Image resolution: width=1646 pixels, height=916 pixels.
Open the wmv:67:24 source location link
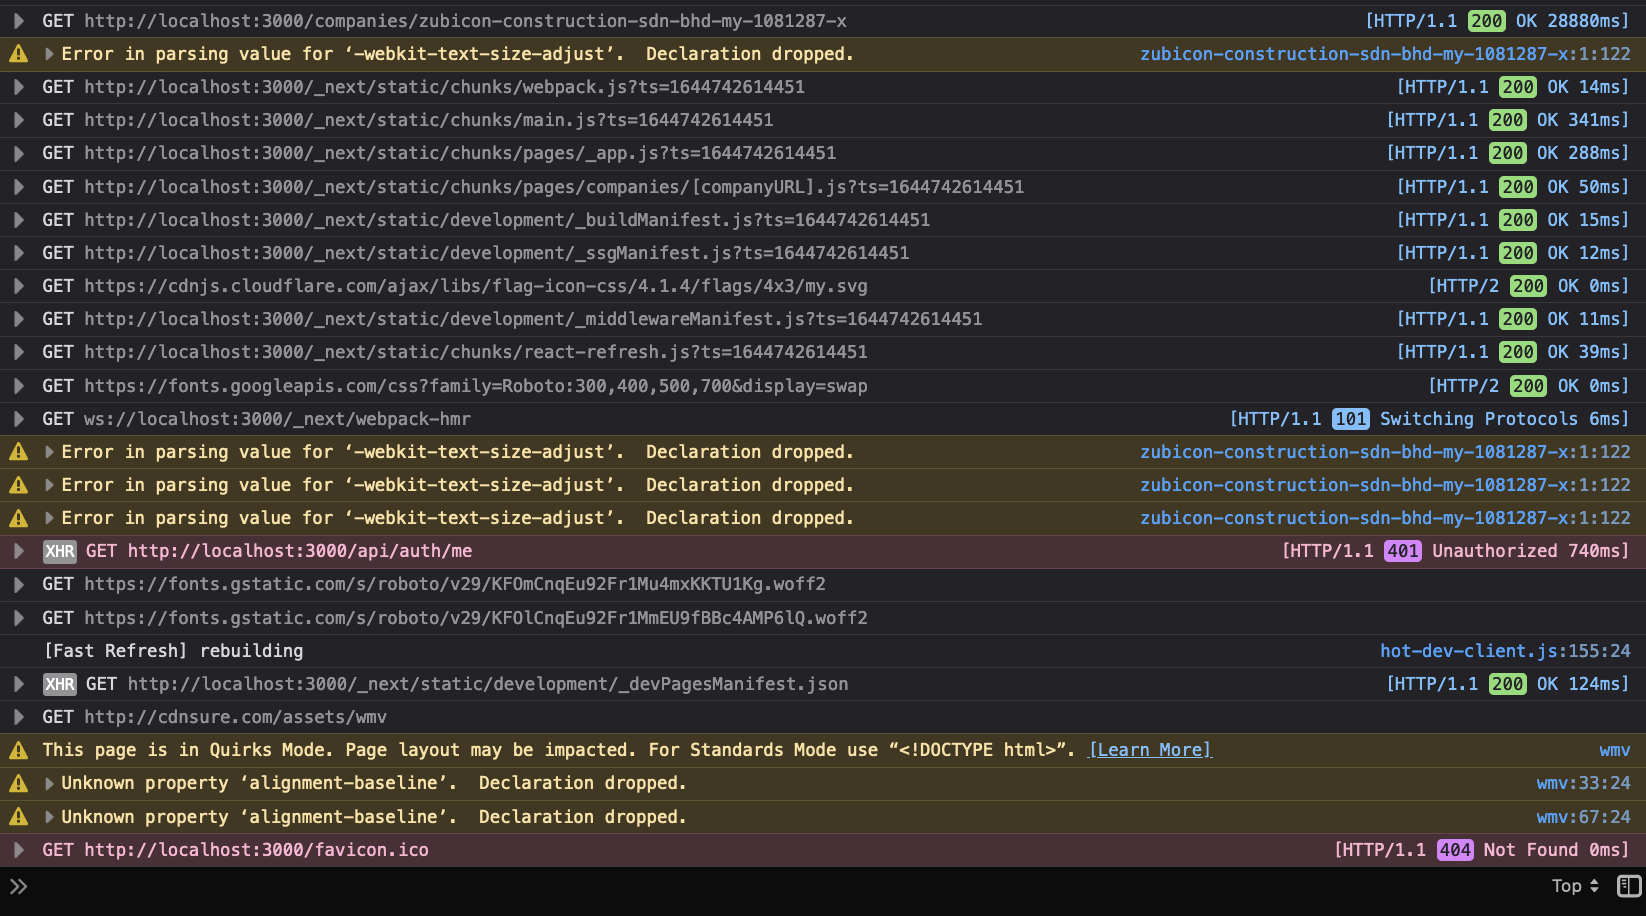click(x=1583, y=816)
